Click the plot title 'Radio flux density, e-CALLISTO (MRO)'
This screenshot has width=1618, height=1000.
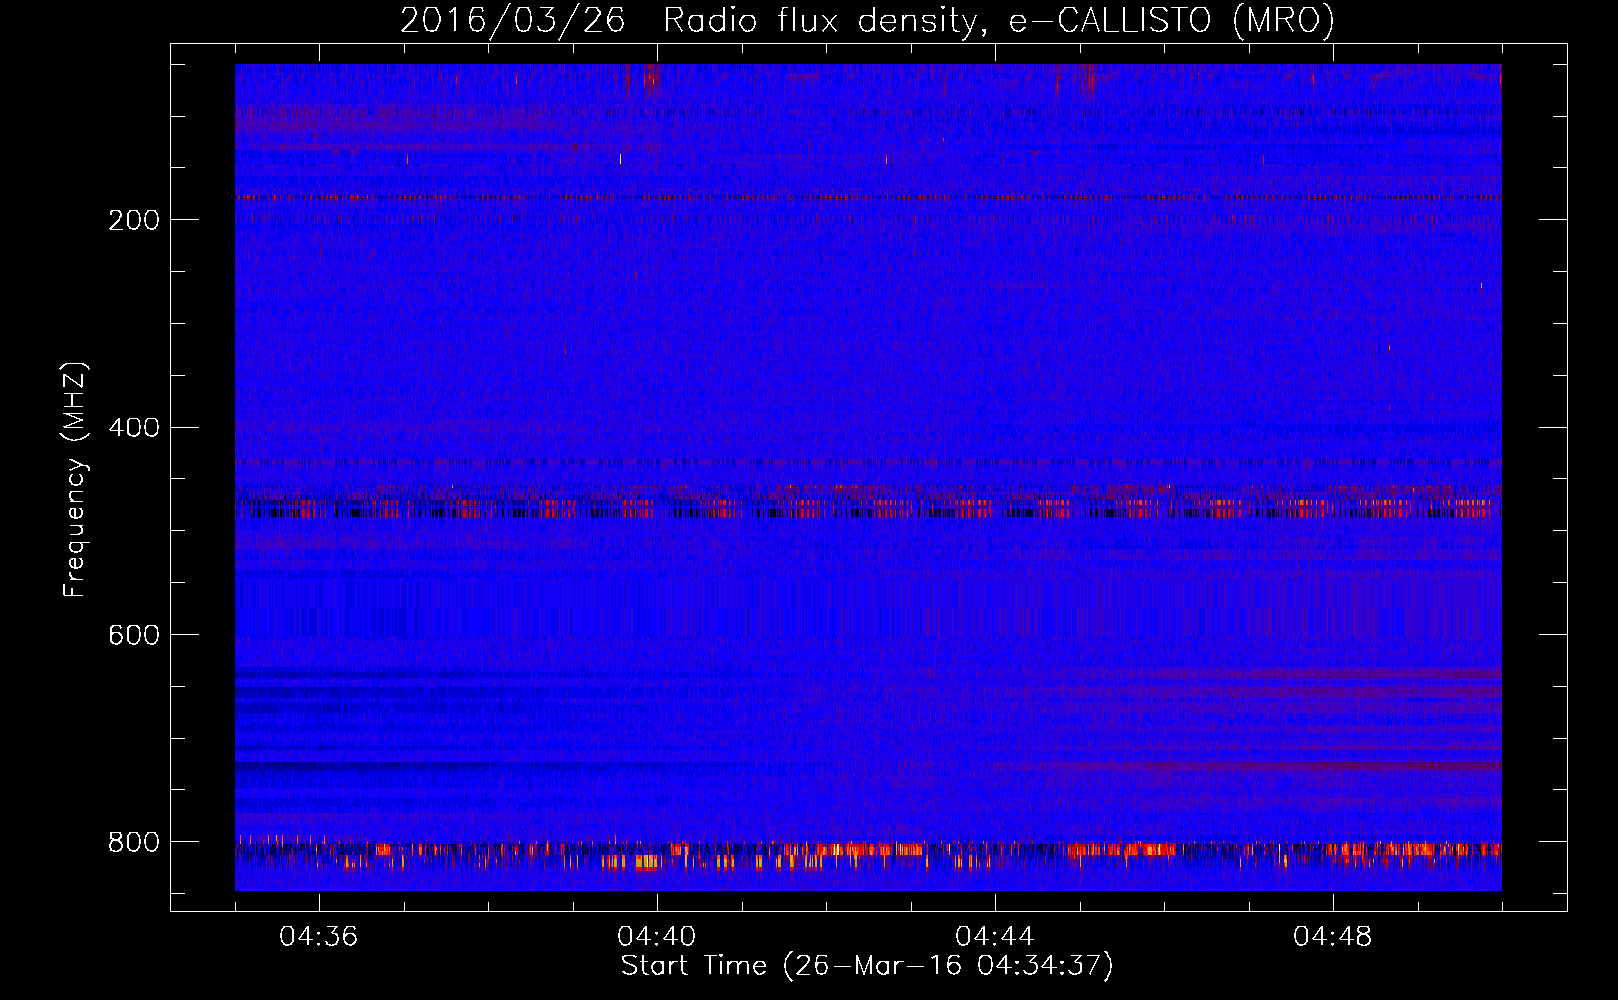click(999, 21)
